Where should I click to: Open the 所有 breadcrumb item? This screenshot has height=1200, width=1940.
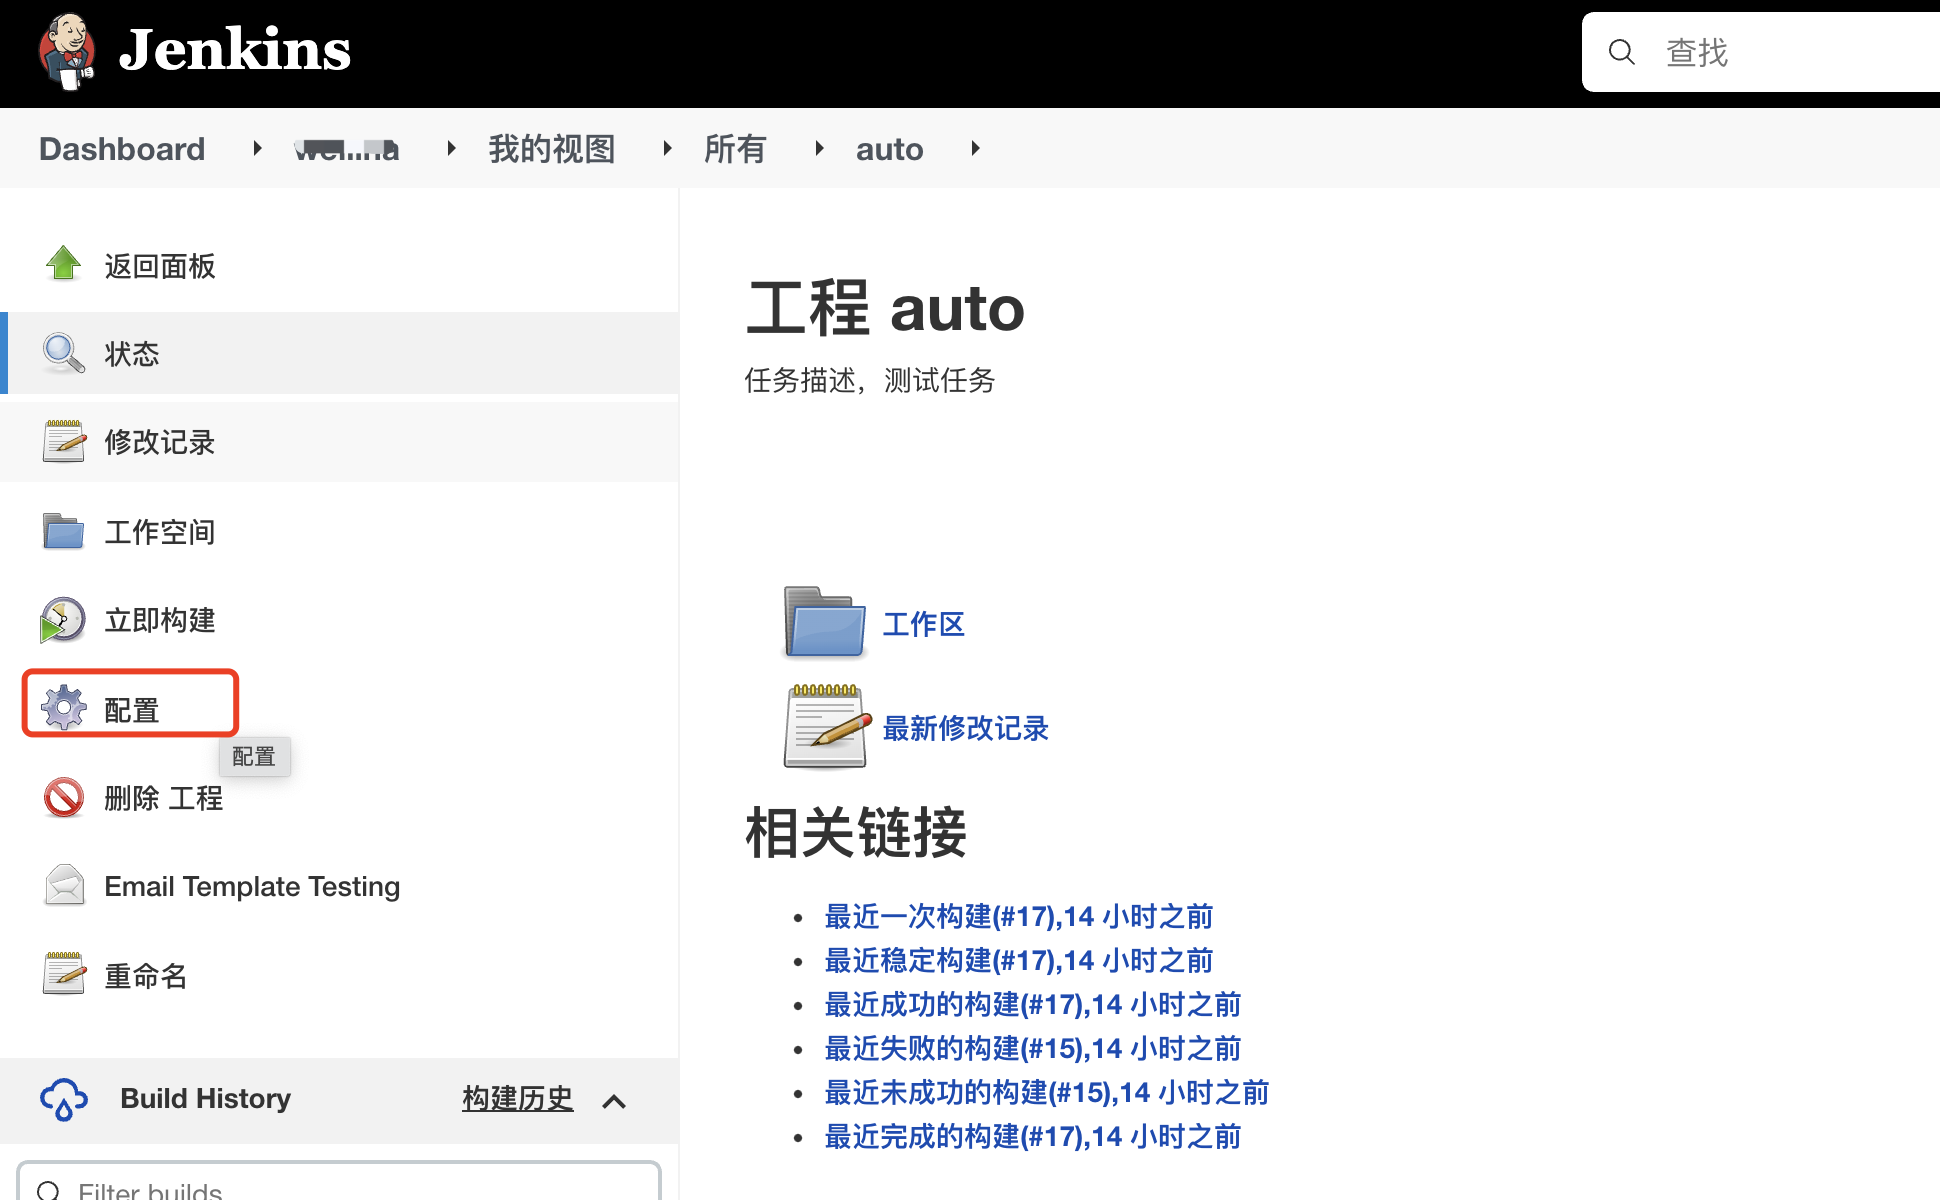pyautogui.click(x=734, y=149)
